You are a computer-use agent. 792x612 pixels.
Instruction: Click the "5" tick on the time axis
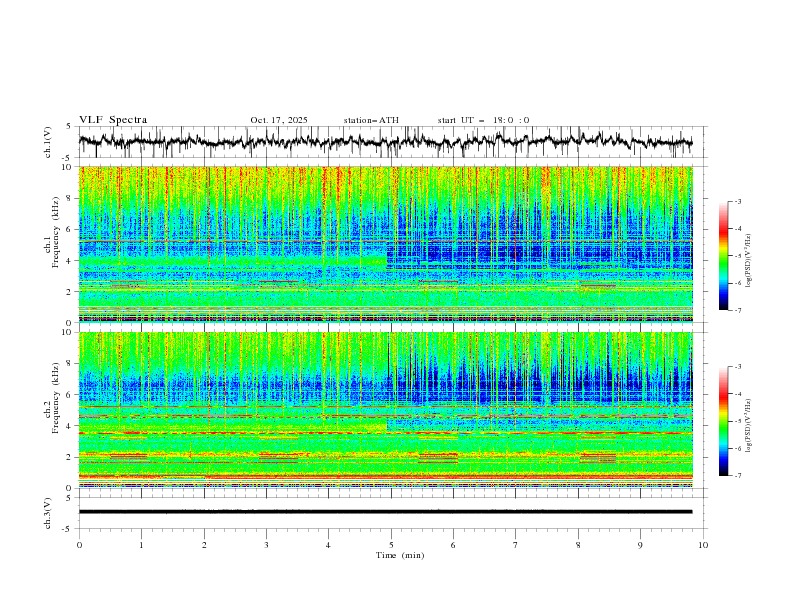[391, 545]
